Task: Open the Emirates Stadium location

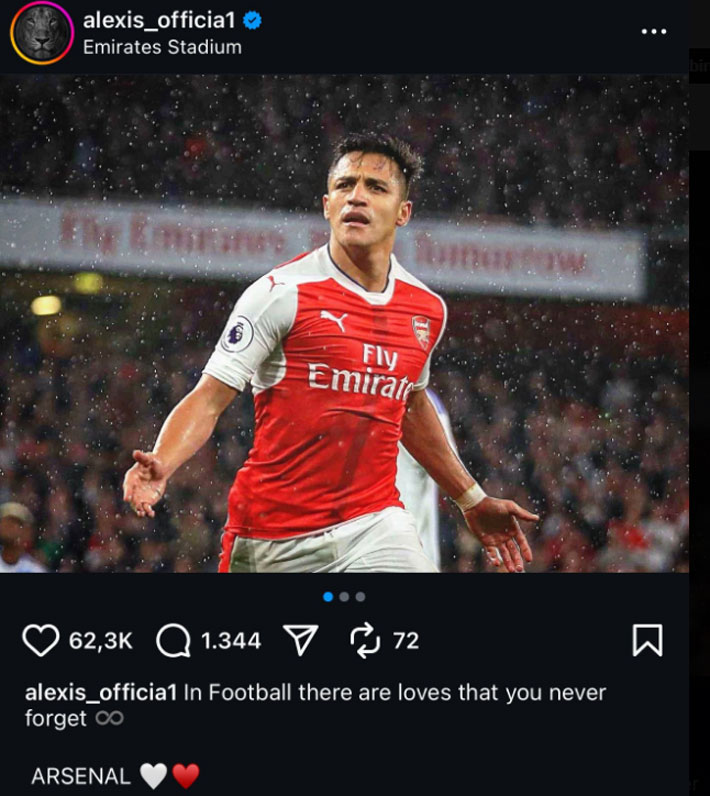Action: click(x=162, y=47)
